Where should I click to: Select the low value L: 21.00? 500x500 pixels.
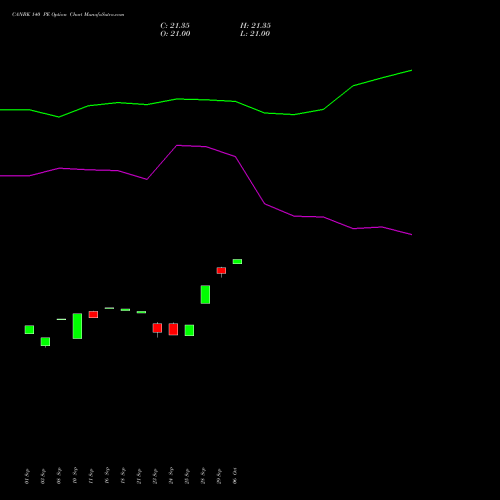255,34
